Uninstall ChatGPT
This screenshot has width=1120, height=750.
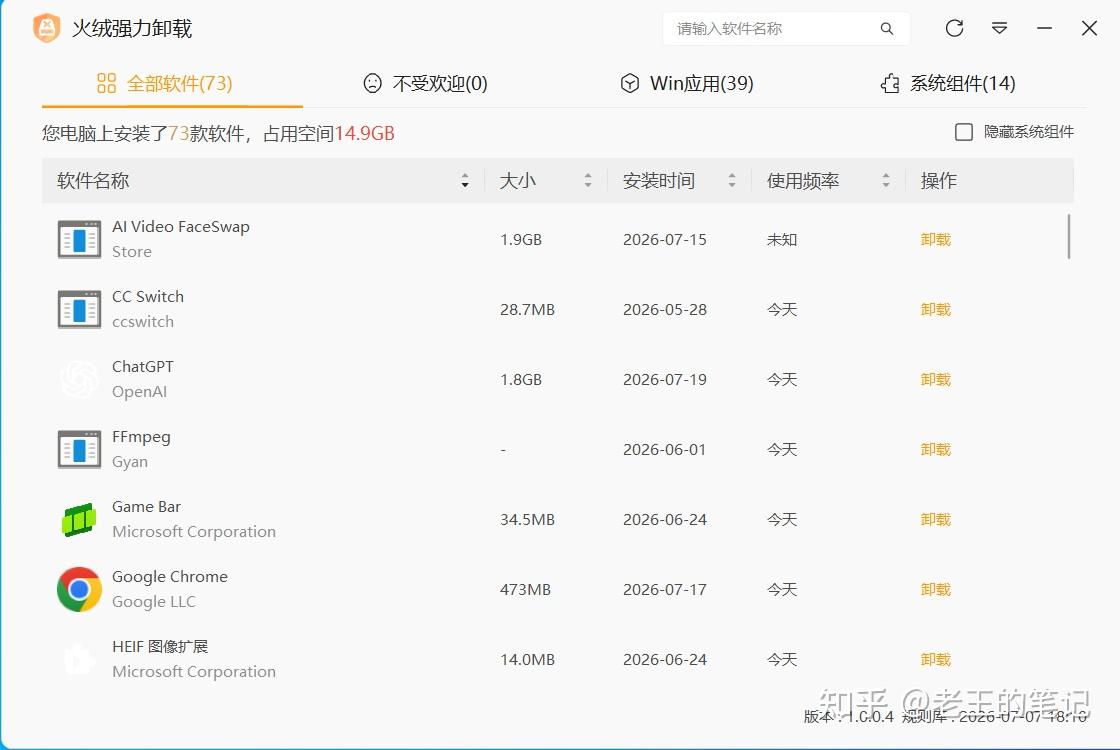click(936, 379)
